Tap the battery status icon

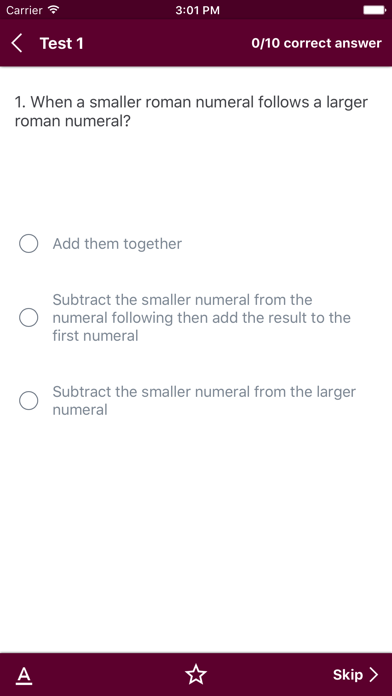point(374,10)
